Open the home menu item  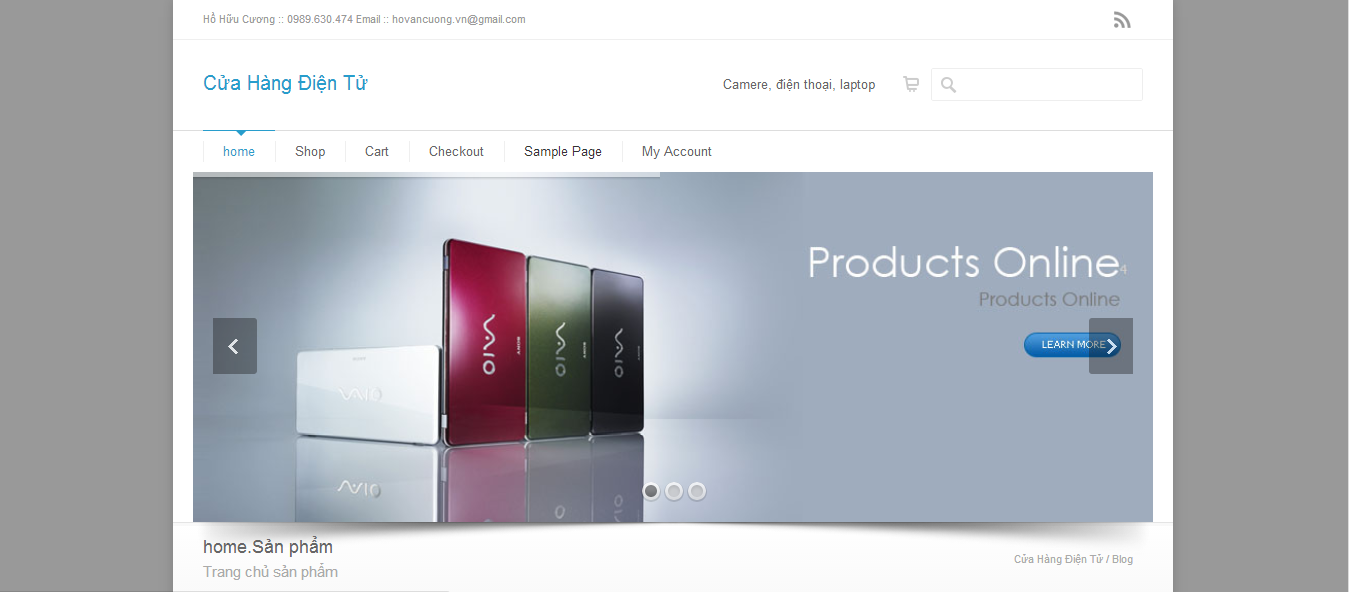[239, 151]
